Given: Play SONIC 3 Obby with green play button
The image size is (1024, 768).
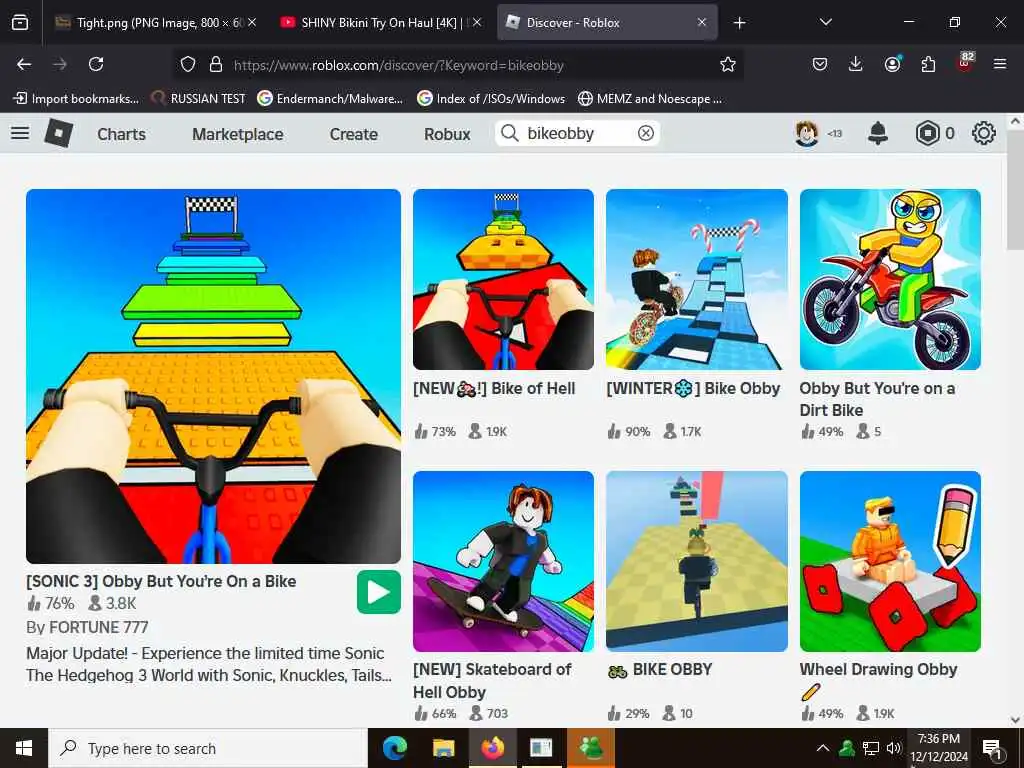Looking at the screenshot, I should point(379,592).
